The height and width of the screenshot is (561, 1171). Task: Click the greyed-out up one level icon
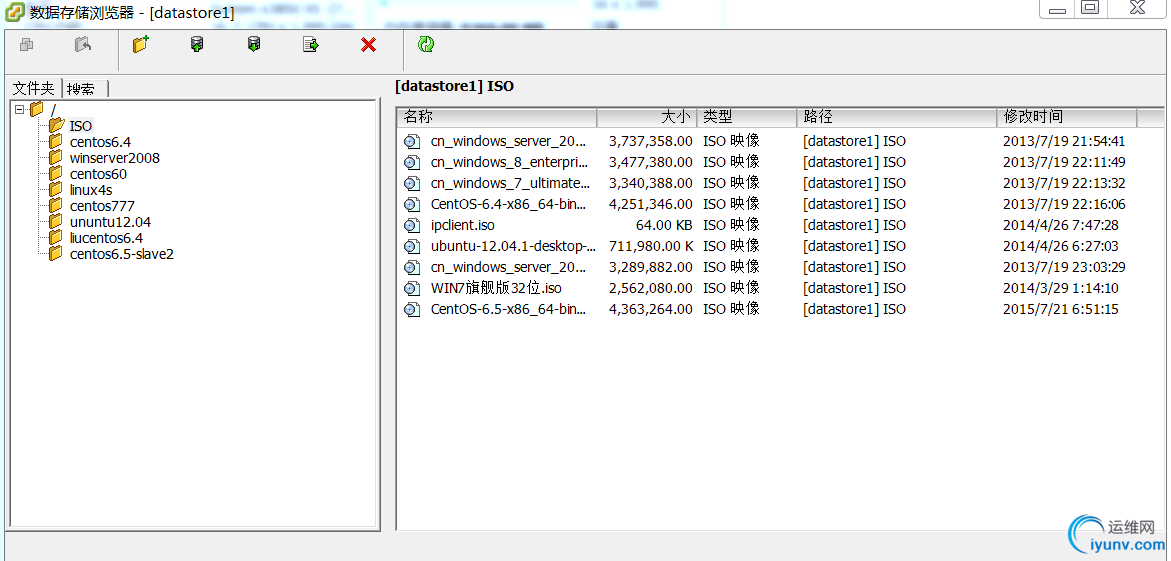click(x=83, y=45)
